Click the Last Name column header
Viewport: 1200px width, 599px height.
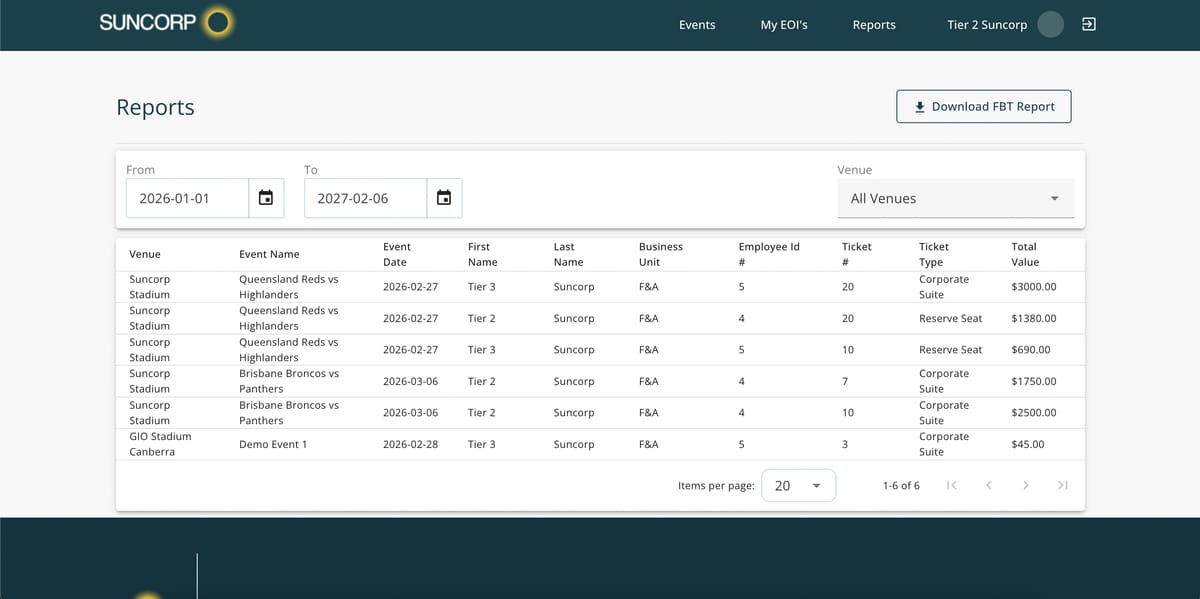click(569, 254)
